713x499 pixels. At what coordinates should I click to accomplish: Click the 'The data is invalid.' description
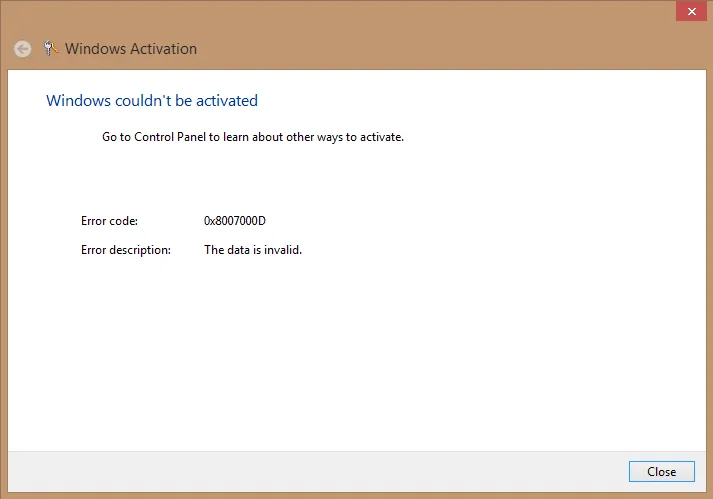click(x=253, y=250)
